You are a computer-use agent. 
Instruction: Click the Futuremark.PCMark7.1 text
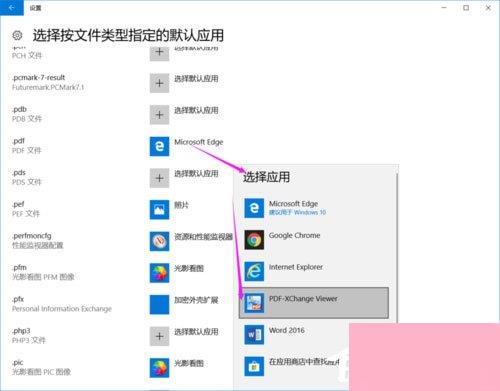48,87
